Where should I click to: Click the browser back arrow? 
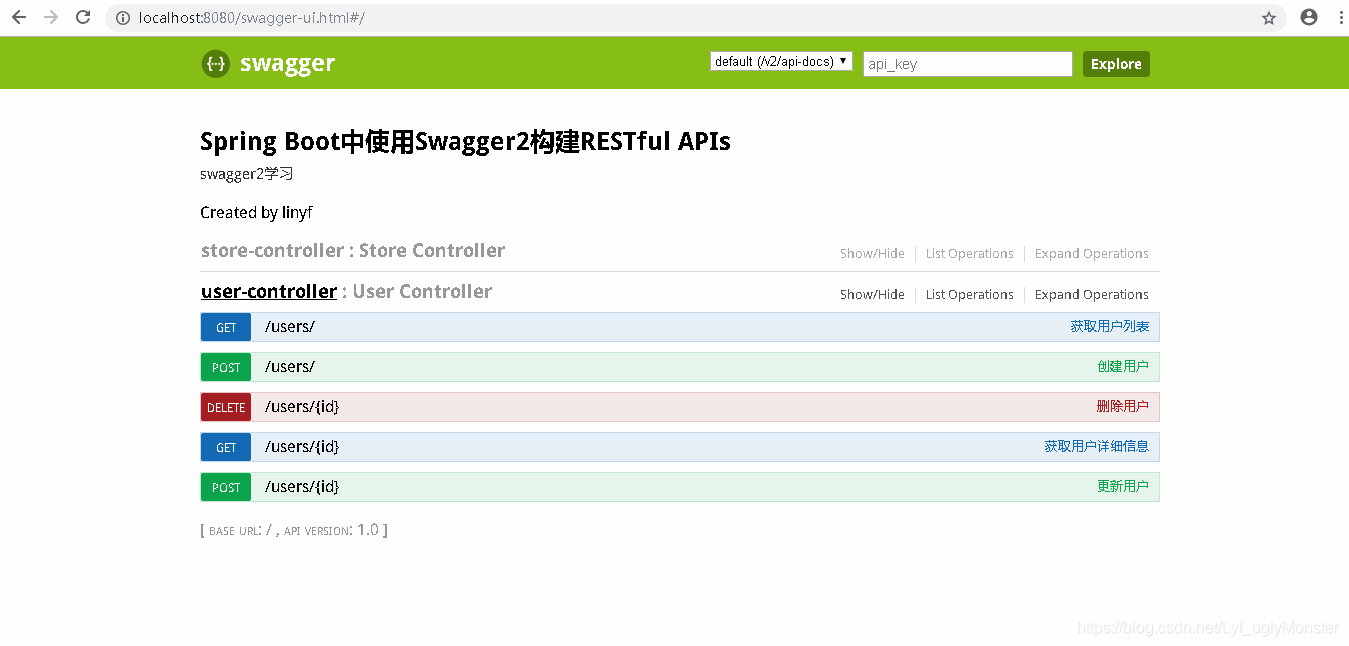click(19, 17)
